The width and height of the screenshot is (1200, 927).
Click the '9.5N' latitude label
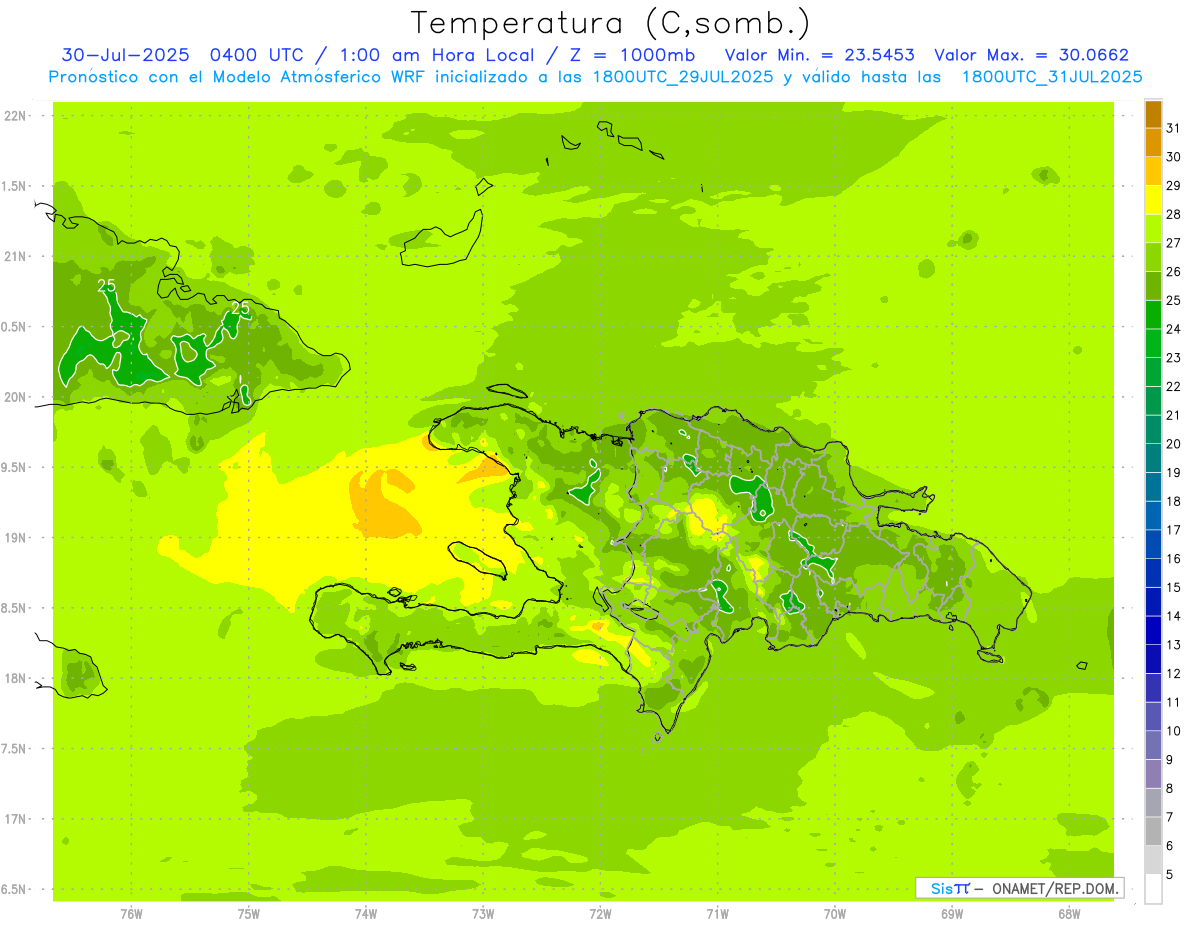pyautogui.click(x=14, y=468)
